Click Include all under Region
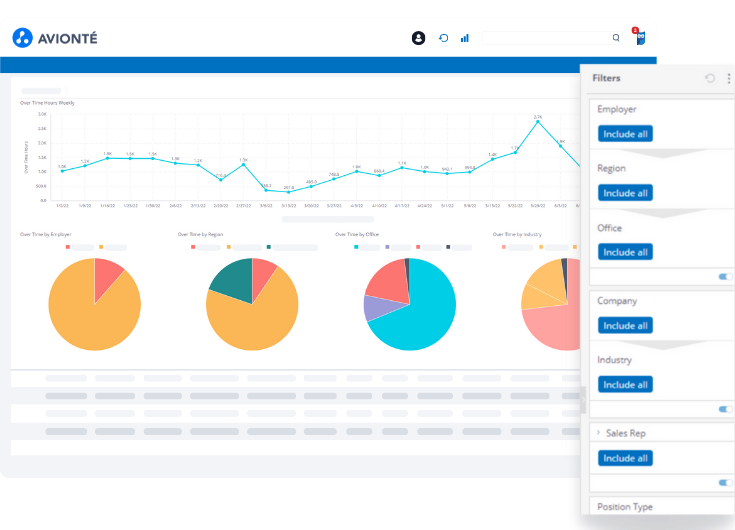This screenshot has height=530, width=735. point(625,193)
